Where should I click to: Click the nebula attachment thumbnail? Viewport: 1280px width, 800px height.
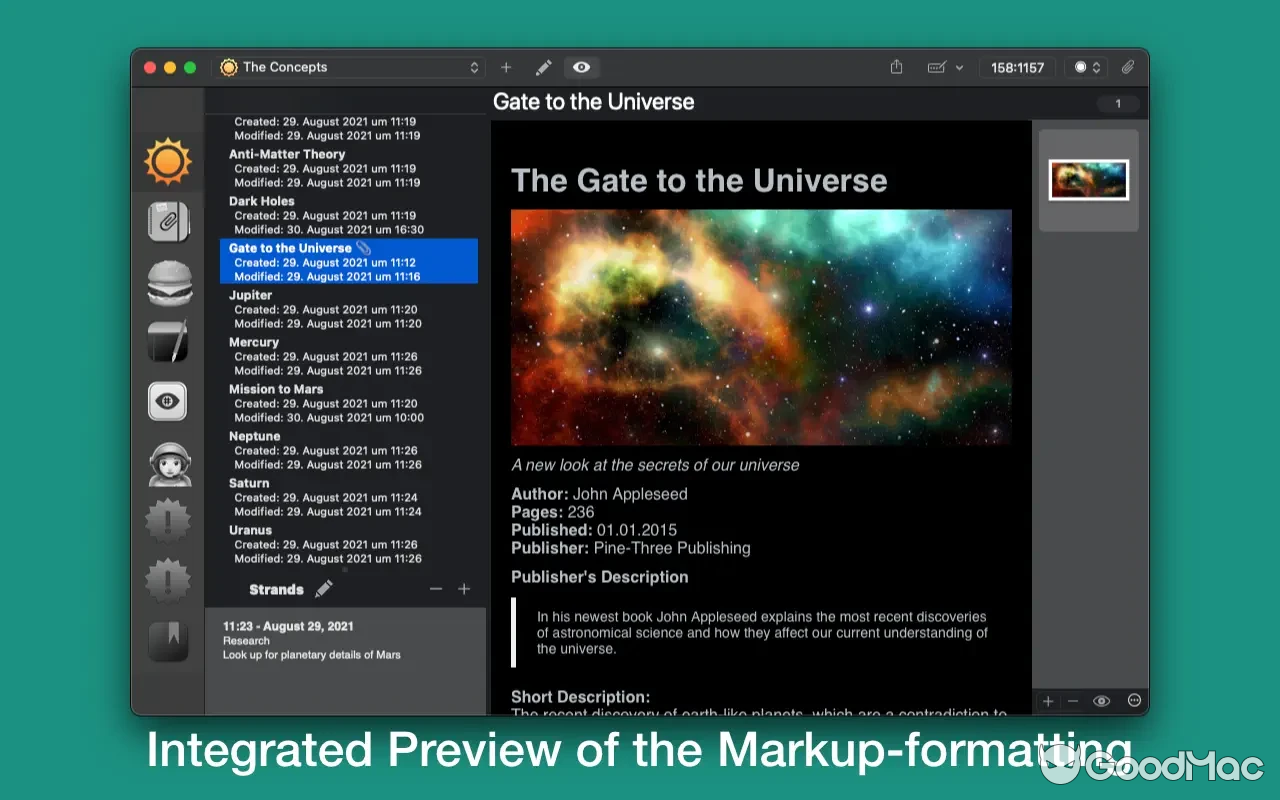pyautogui.click(x=1088, y=180)
